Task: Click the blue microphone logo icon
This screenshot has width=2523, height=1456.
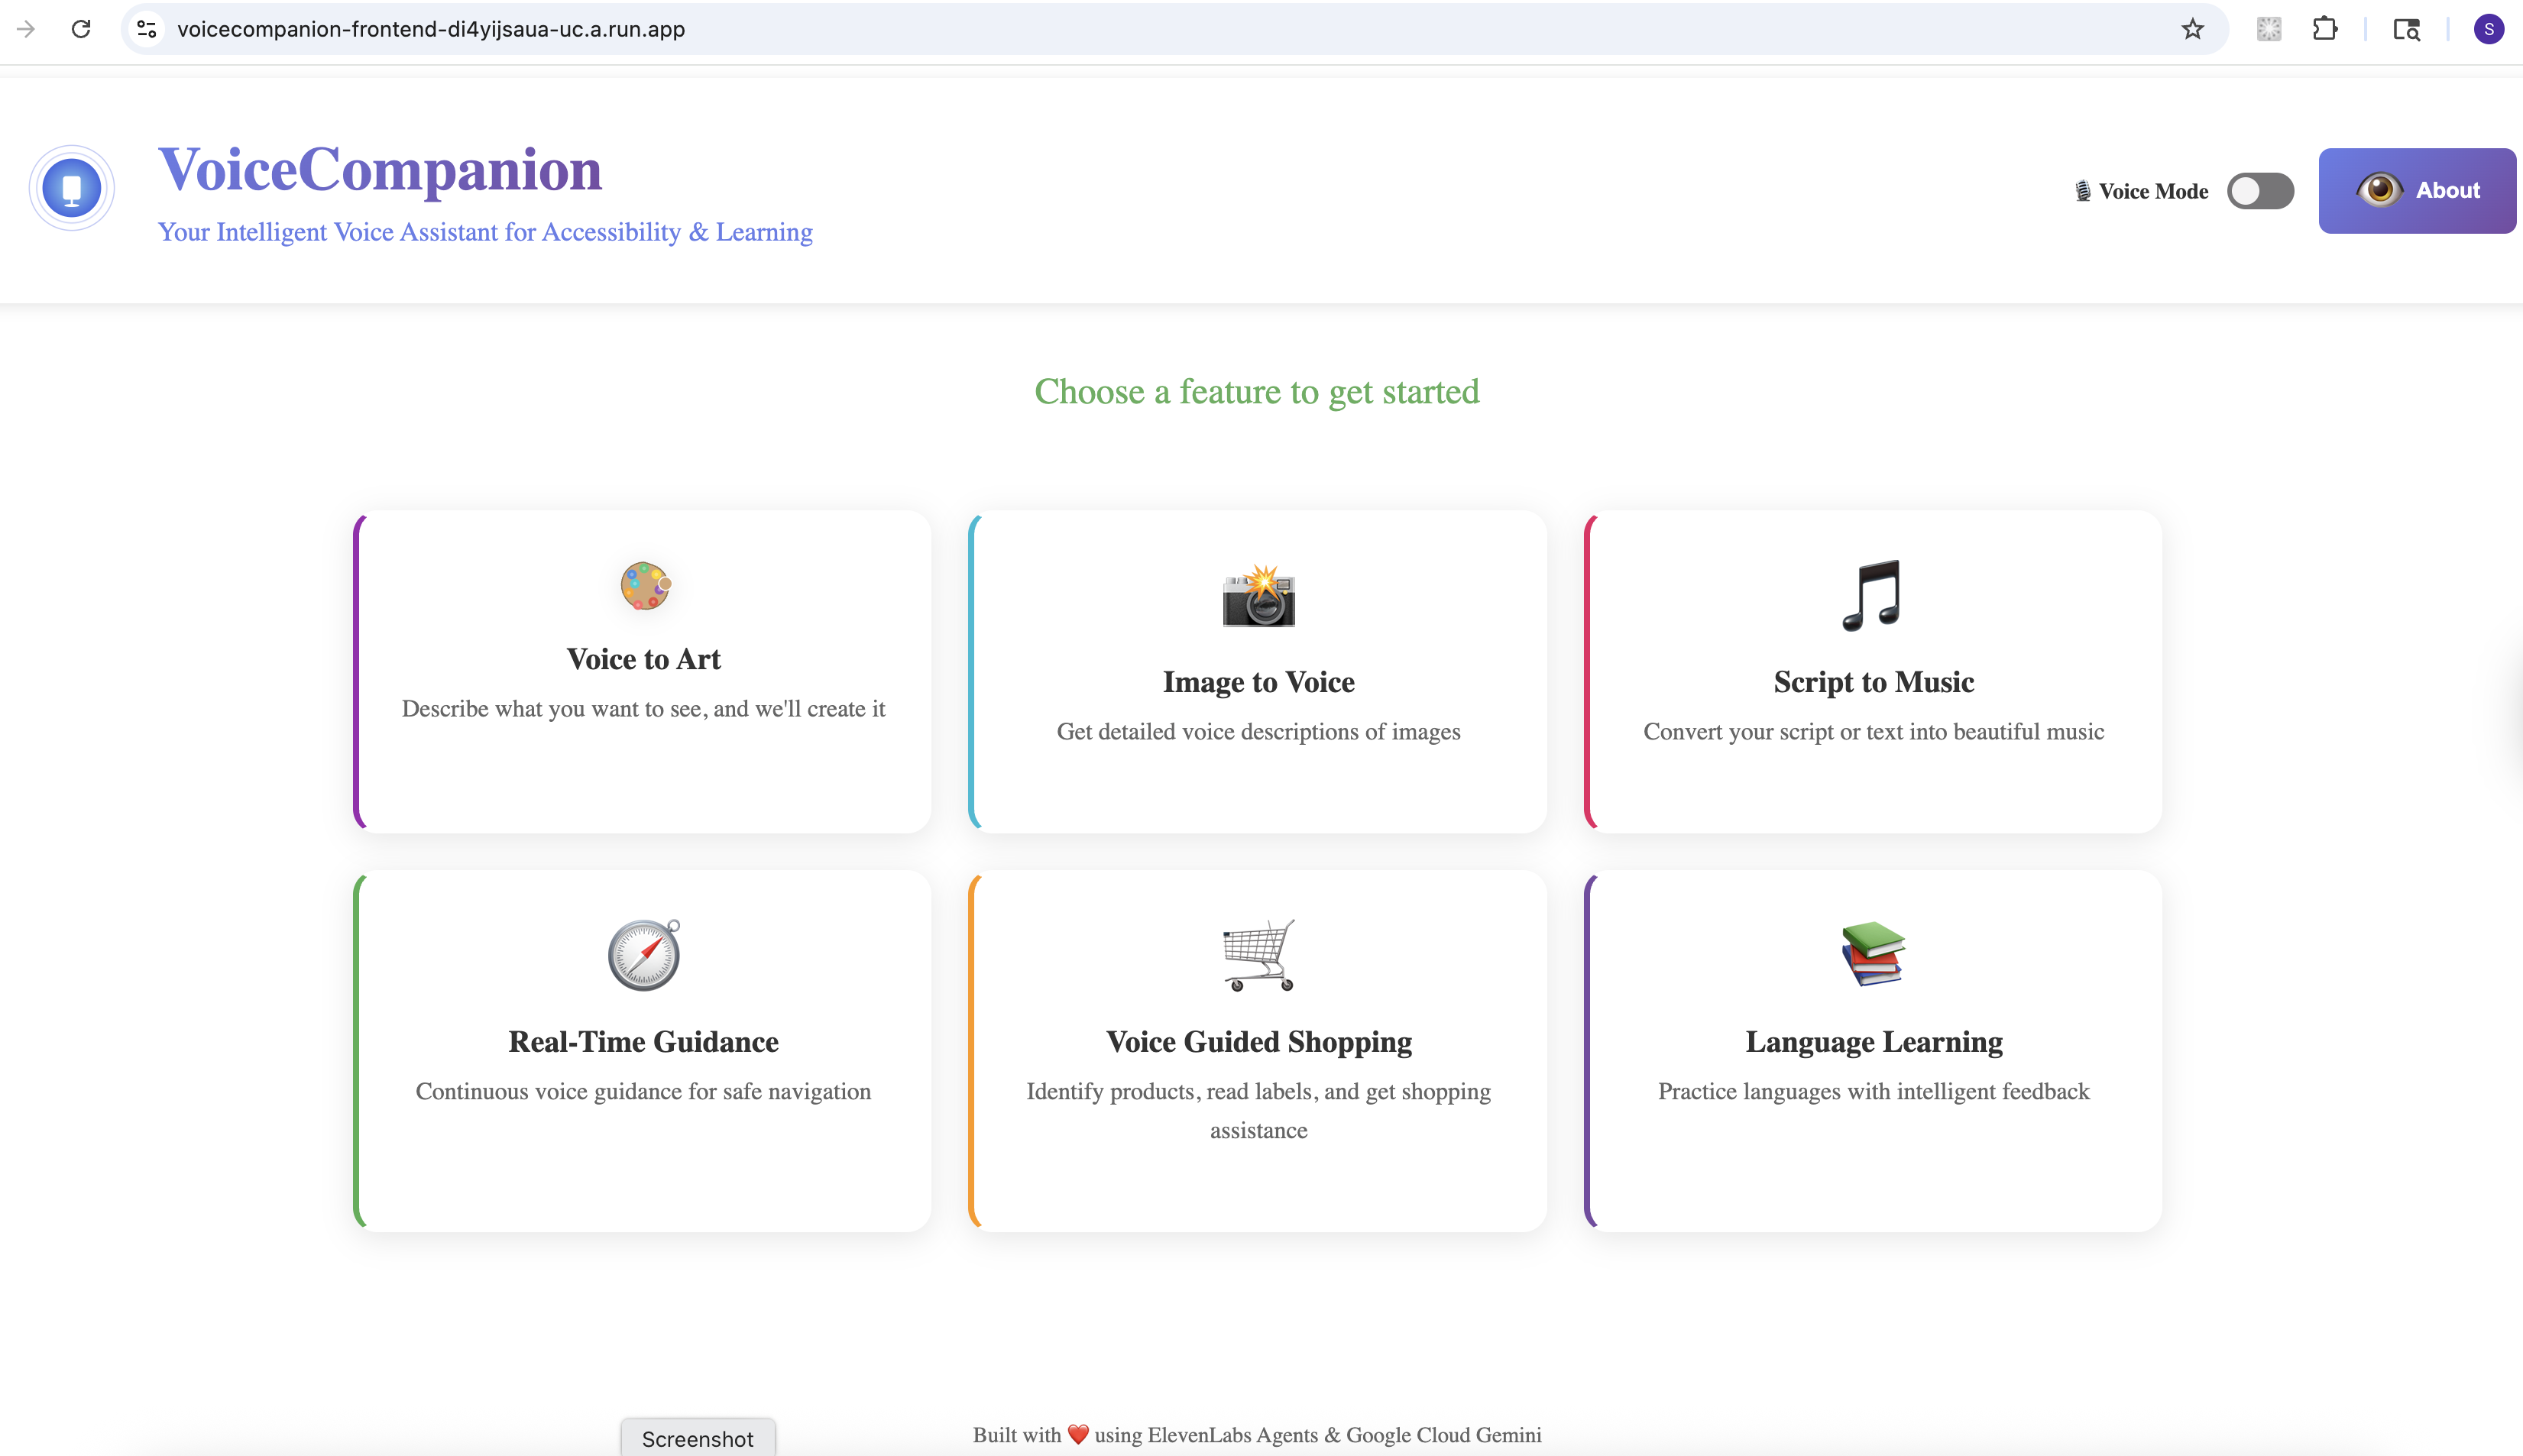Action: 72,189
